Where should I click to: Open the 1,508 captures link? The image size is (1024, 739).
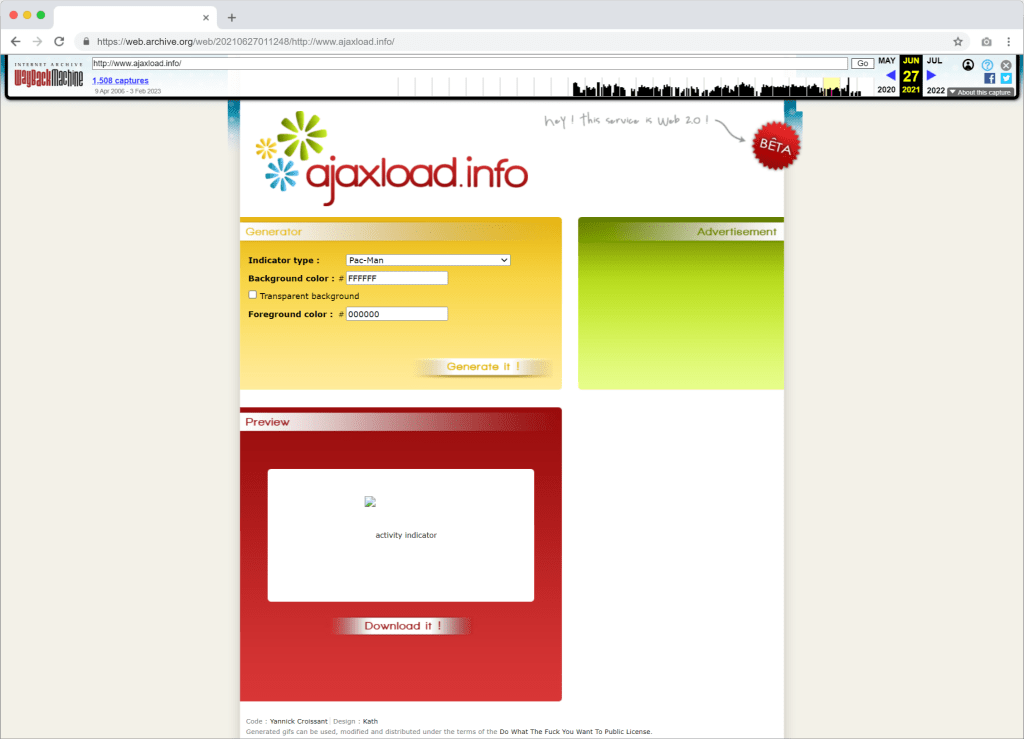click(120, 80)
